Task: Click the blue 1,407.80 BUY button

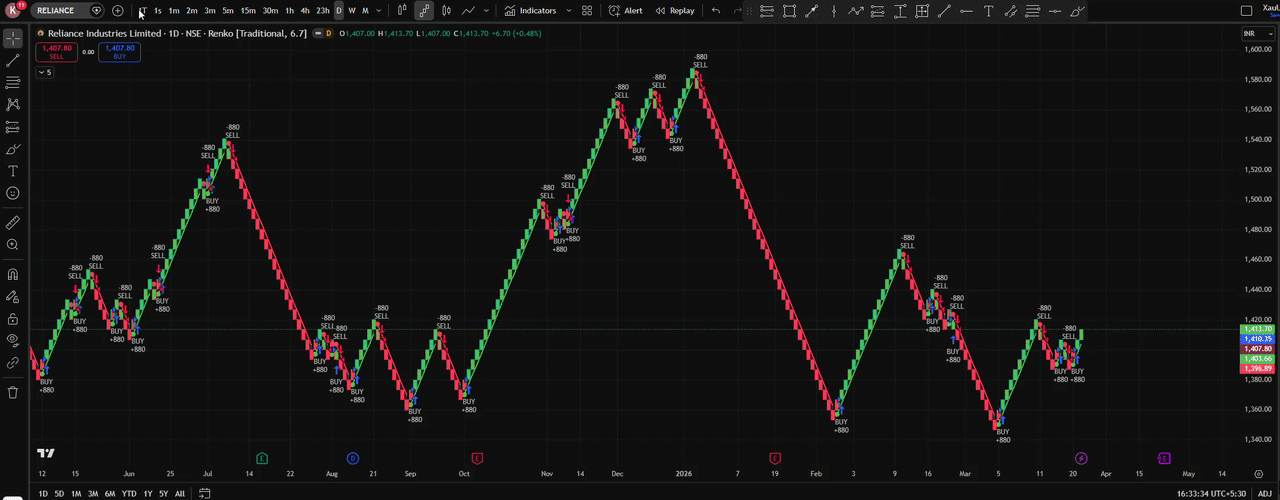Action: (x=119, y=51)
